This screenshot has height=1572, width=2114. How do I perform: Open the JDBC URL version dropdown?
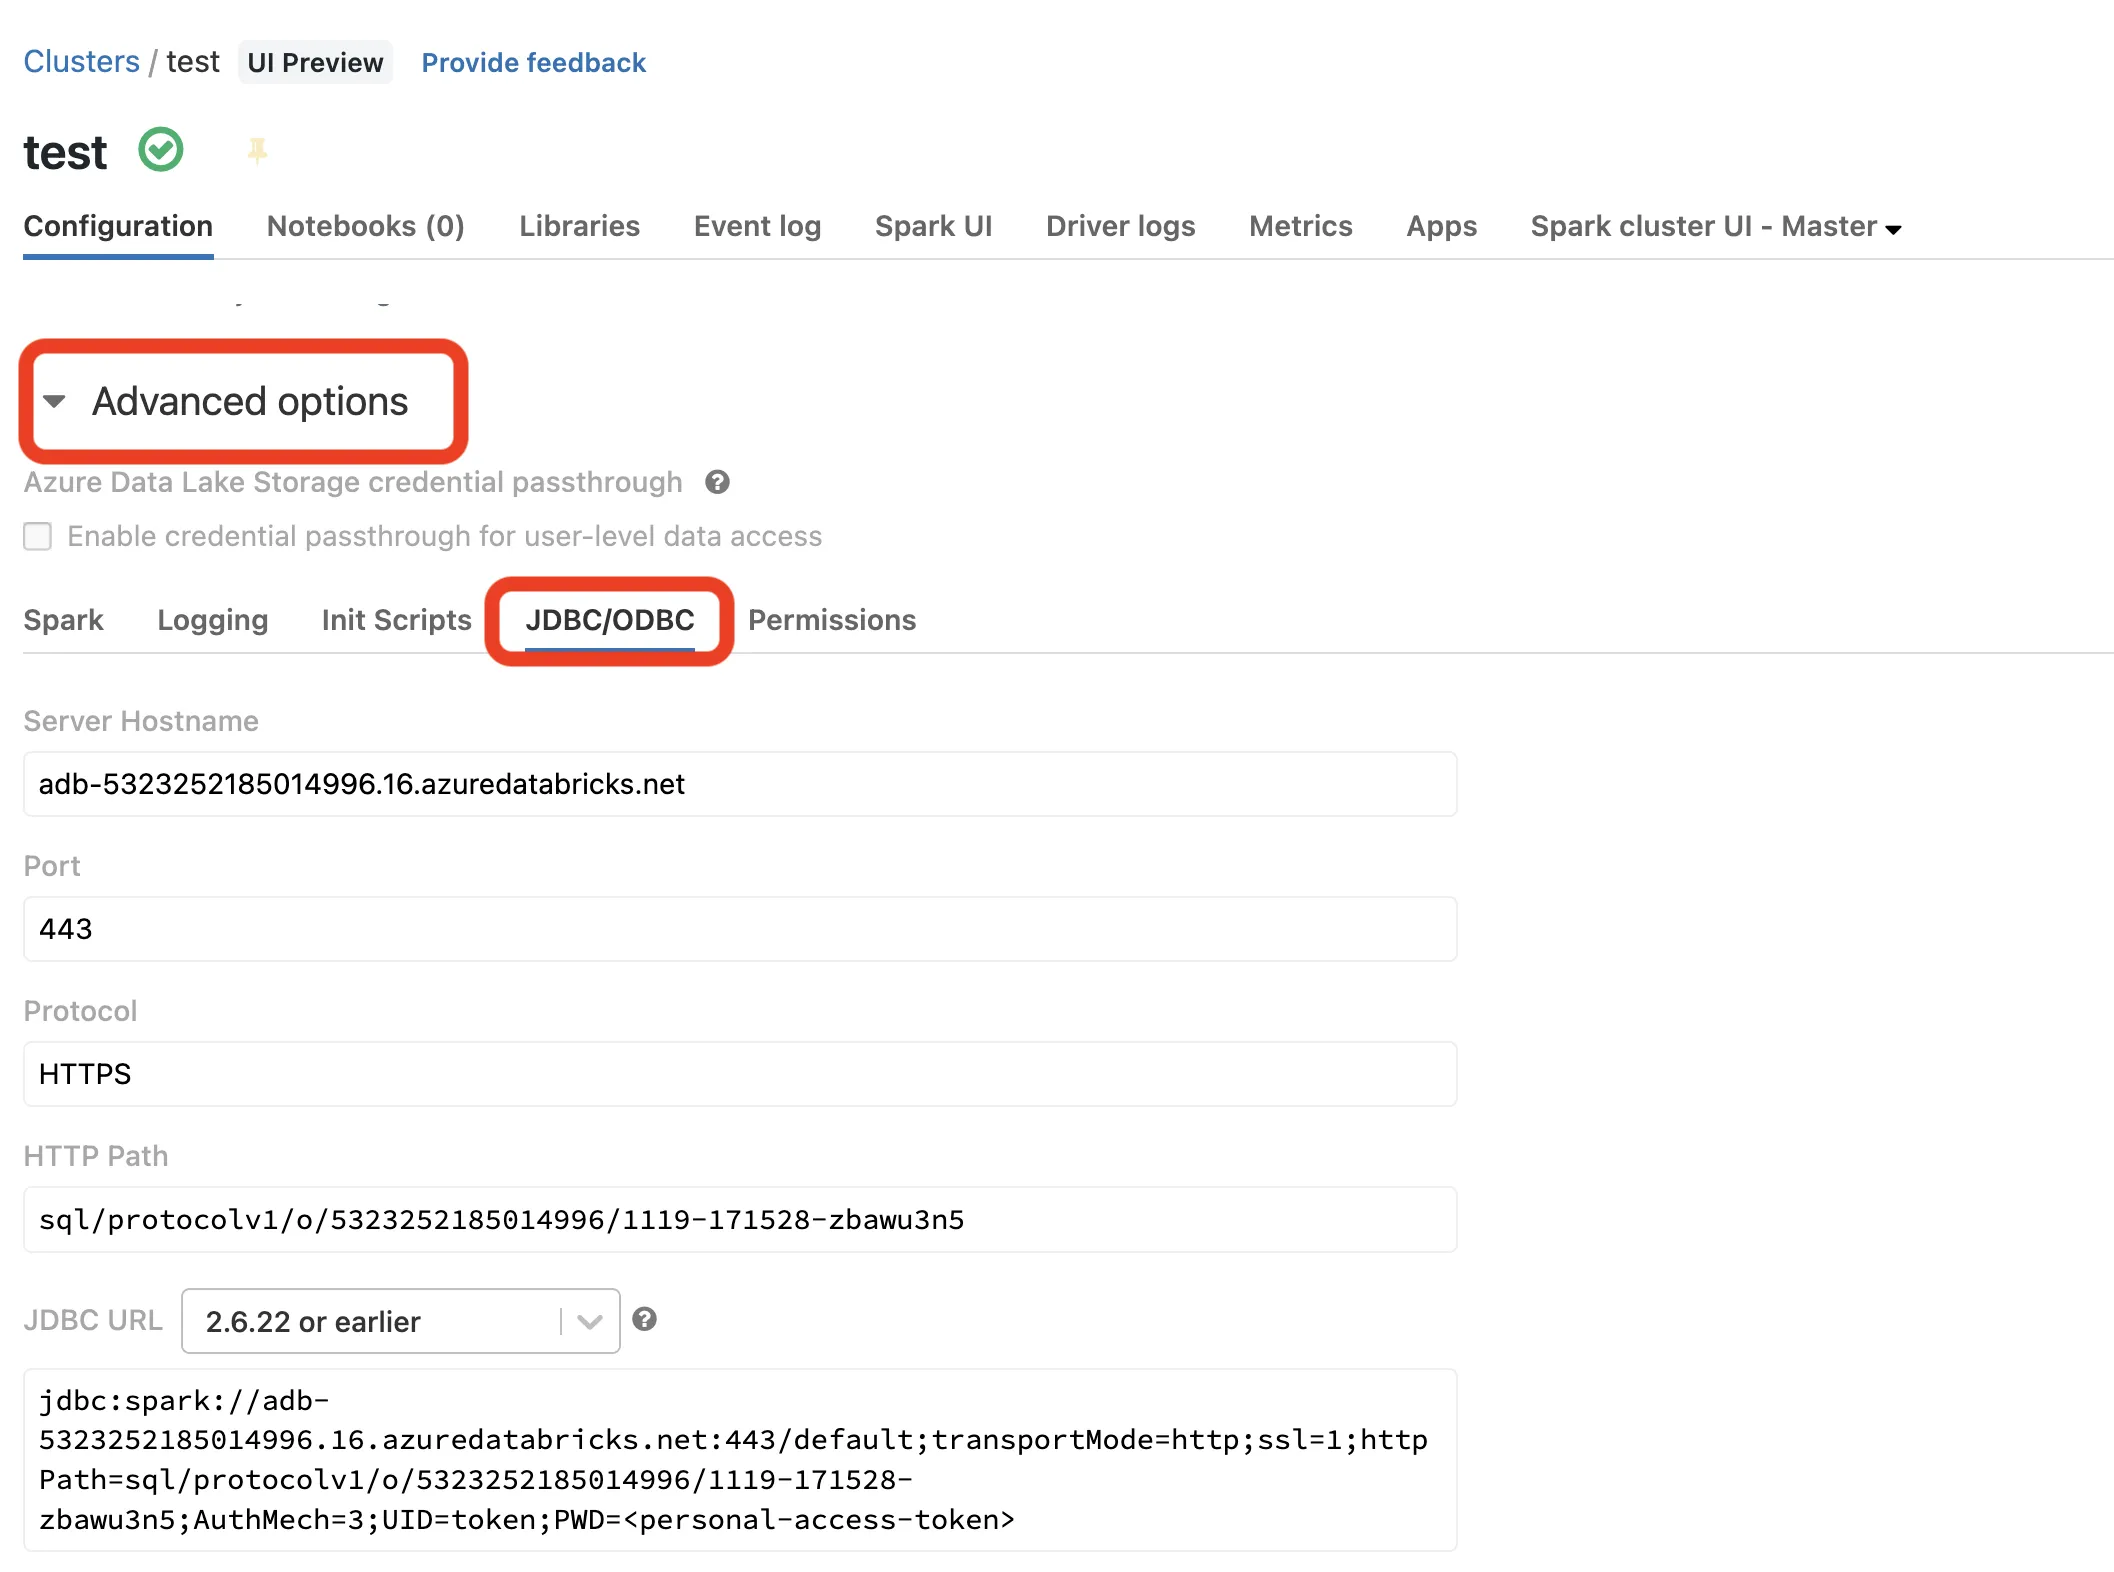[400, 1321]
